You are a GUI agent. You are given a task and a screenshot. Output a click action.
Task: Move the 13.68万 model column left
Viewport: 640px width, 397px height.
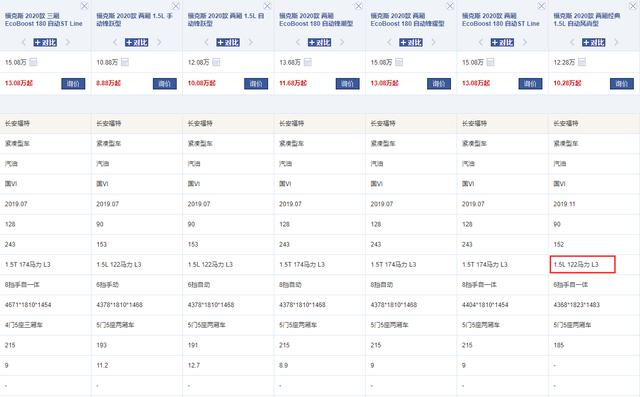(x=298, y=42)
